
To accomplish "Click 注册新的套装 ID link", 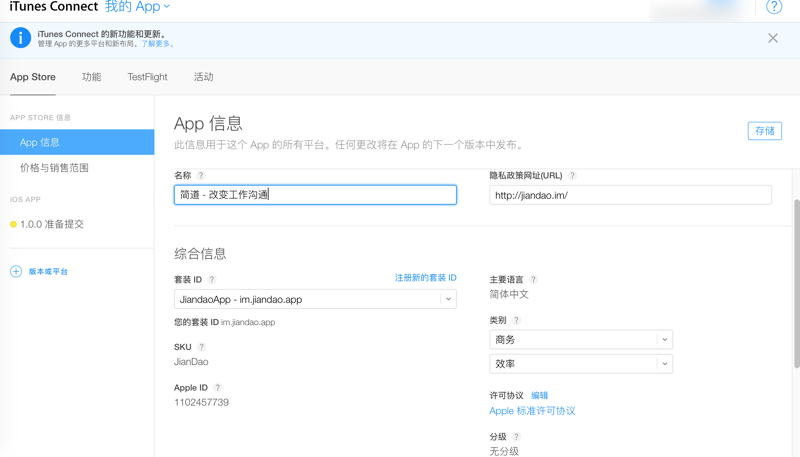I will click(x=426, y=277).
